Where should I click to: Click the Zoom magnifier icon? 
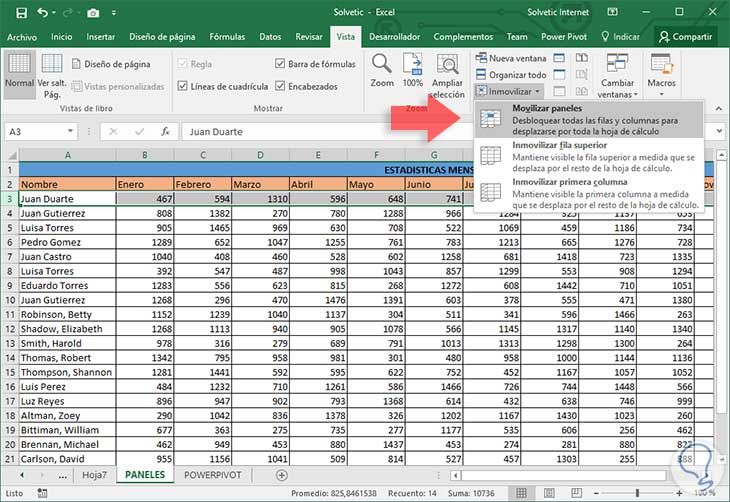point(382,68)
